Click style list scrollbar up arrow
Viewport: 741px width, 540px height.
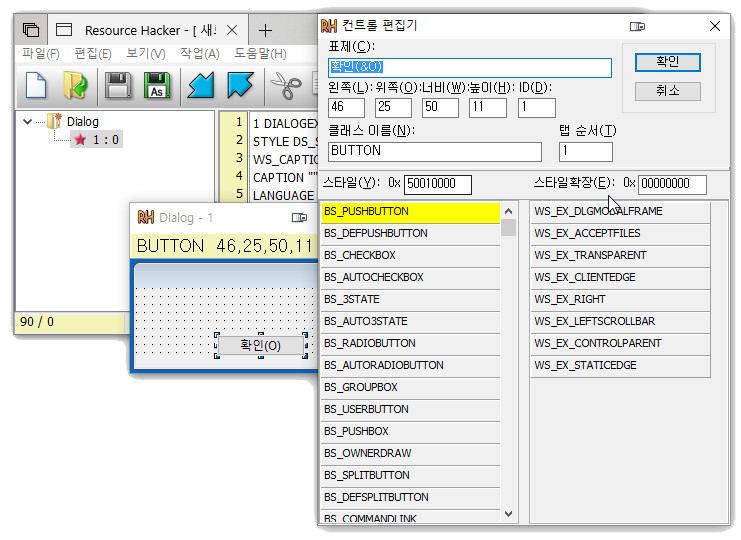coord(508,211)
